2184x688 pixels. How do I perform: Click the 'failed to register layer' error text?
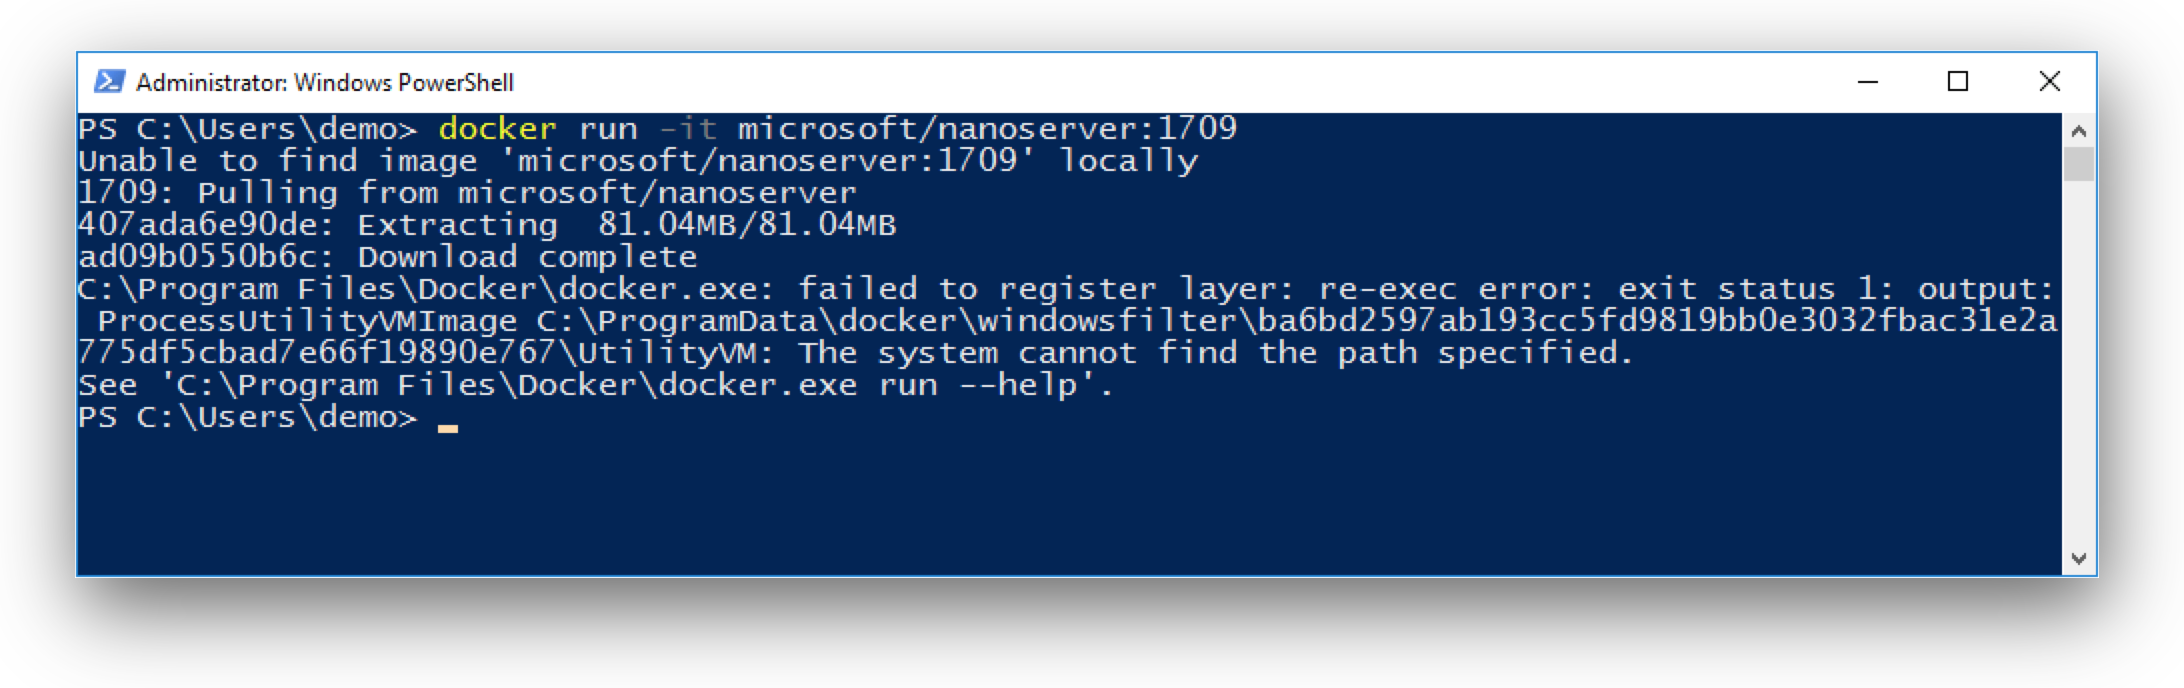click(1046, 289)
